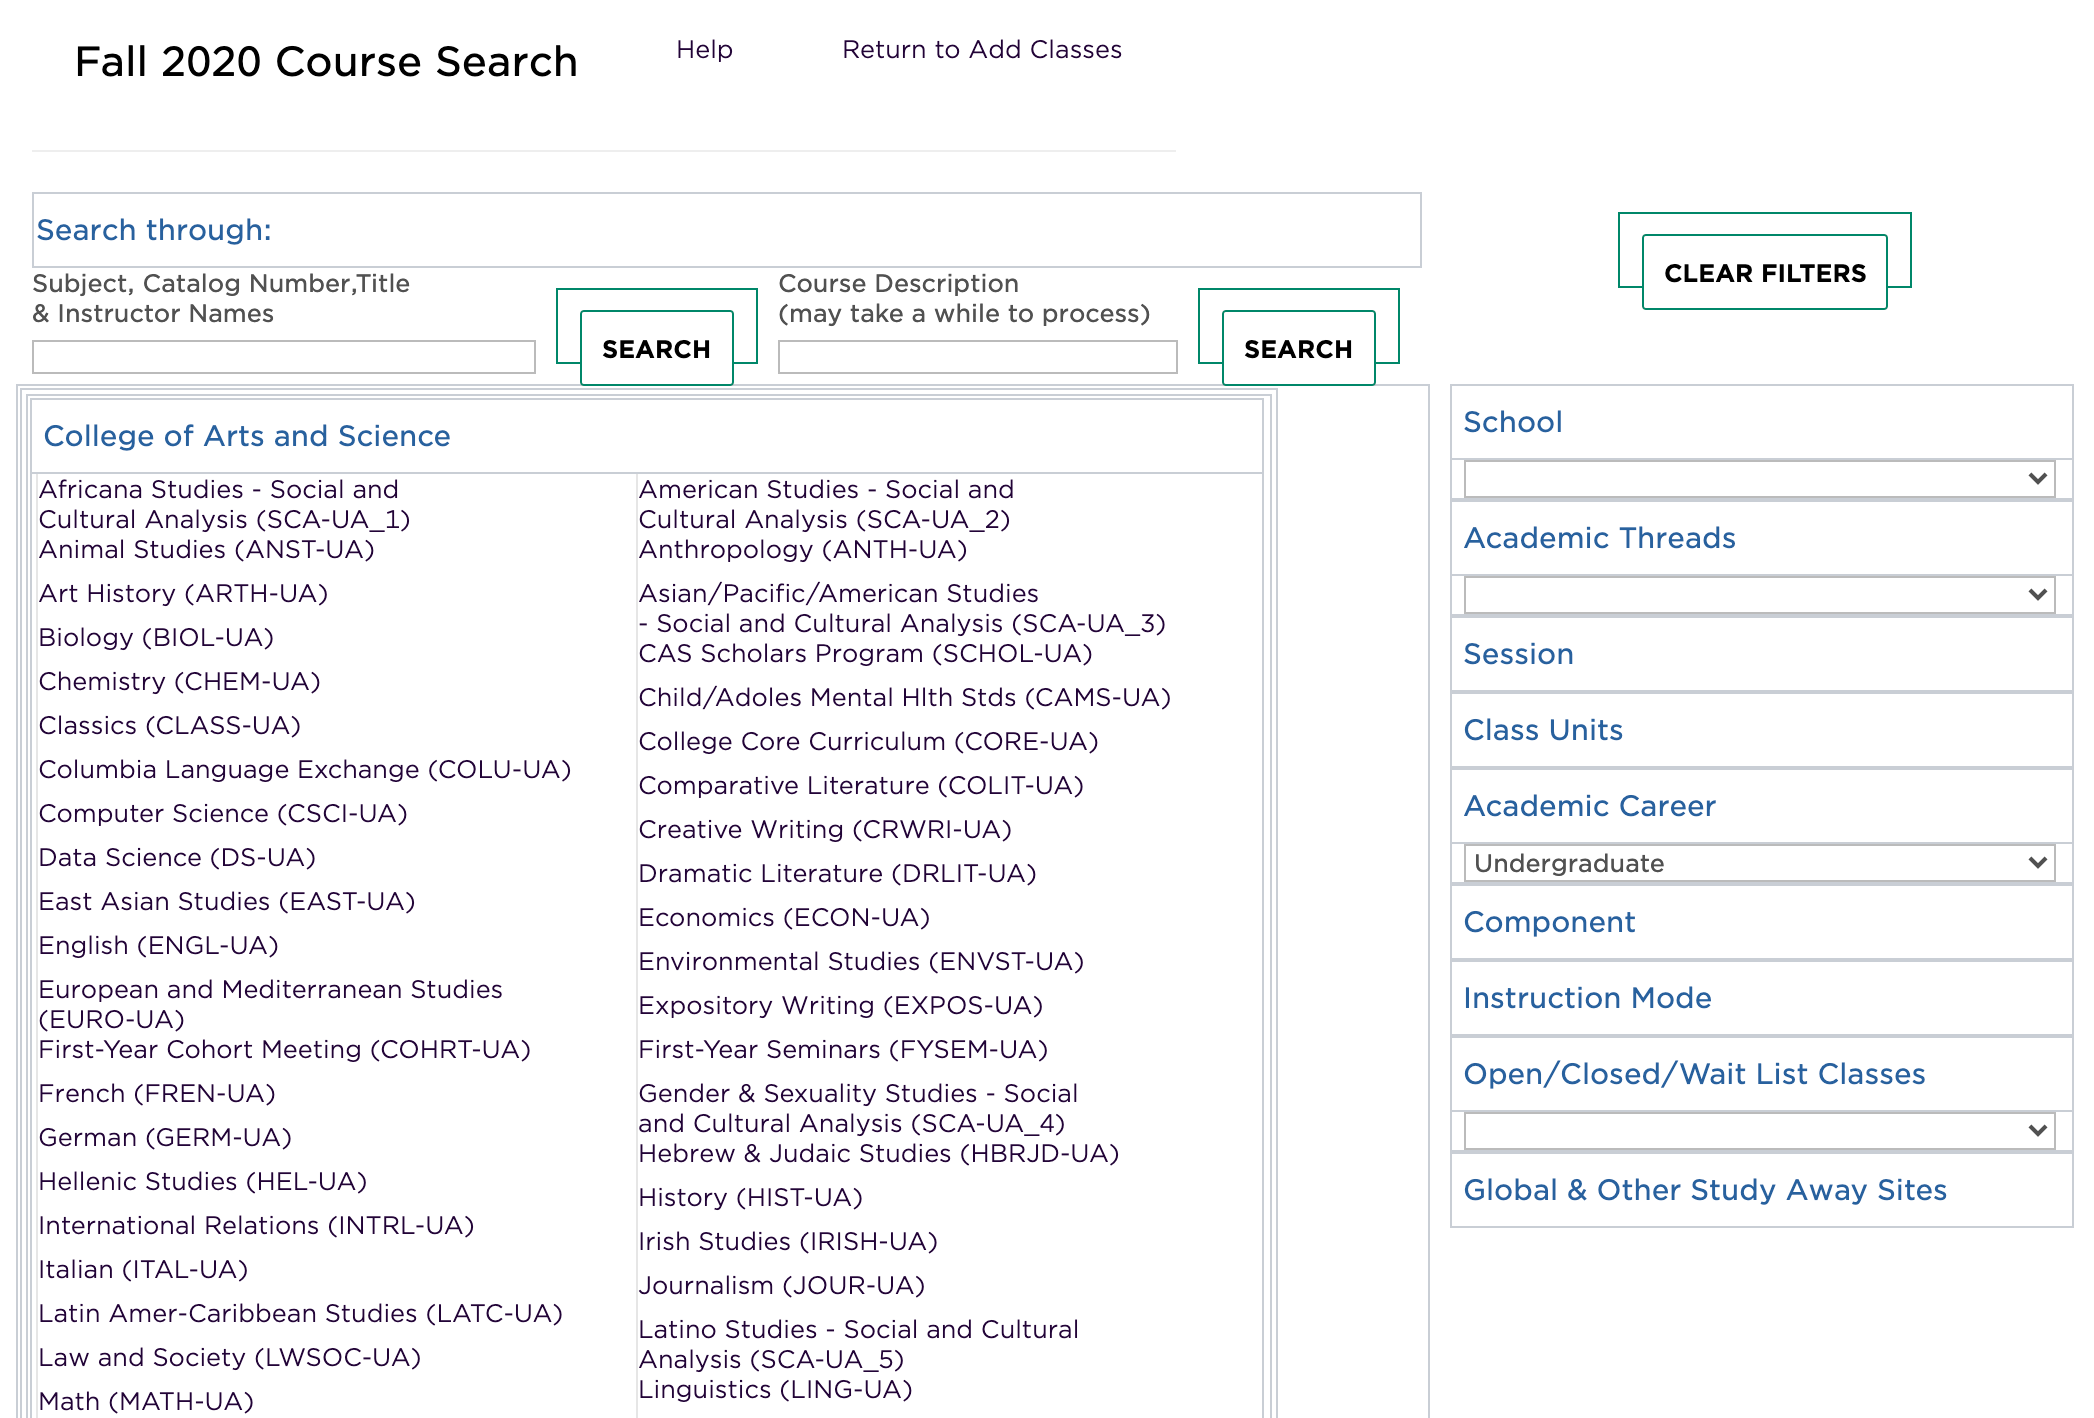Select Asian/Pacific/American Studies (SCA-UA_3)
This screenshot has height=1418, width=2094.
[902, 609]
